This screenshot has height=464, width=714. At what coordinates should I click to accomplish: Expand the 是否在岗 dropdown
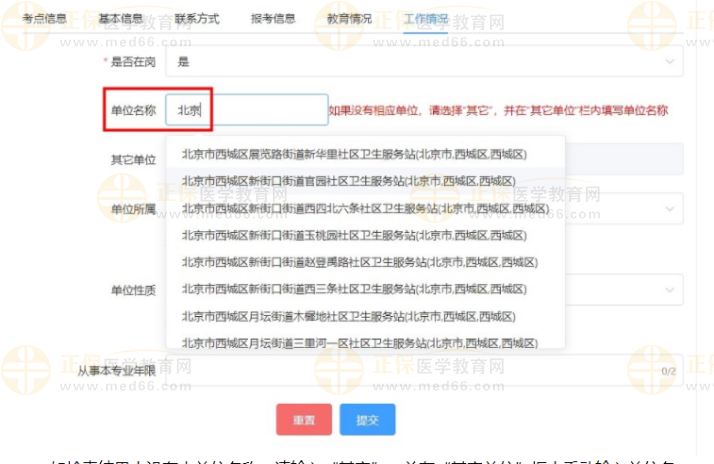click(669, 62)
